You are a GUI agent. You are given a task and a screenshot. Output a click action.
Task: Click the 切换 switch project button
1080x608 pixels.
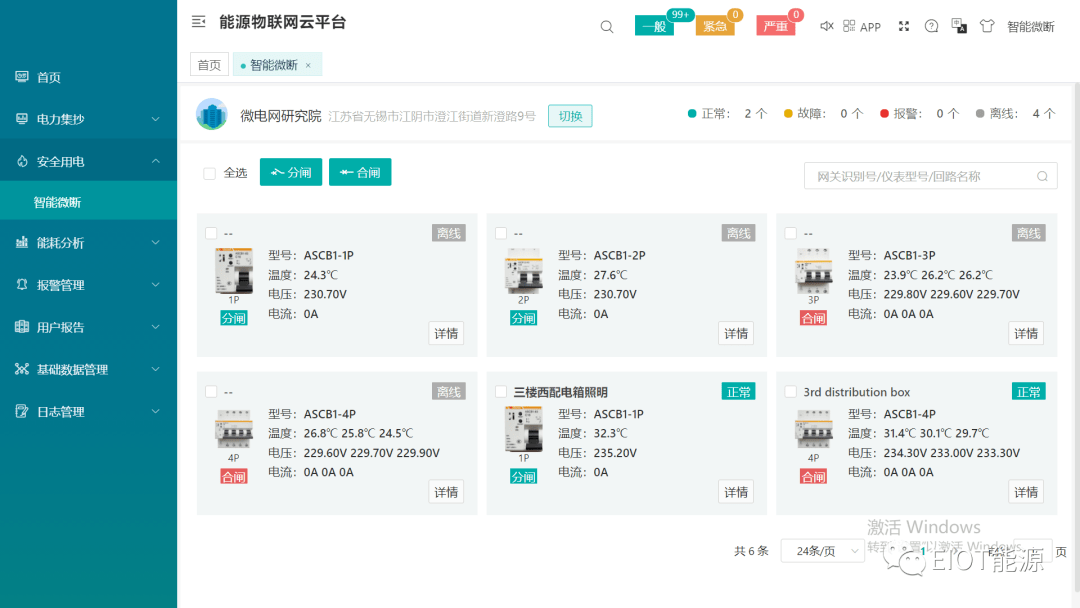[570, 116]
